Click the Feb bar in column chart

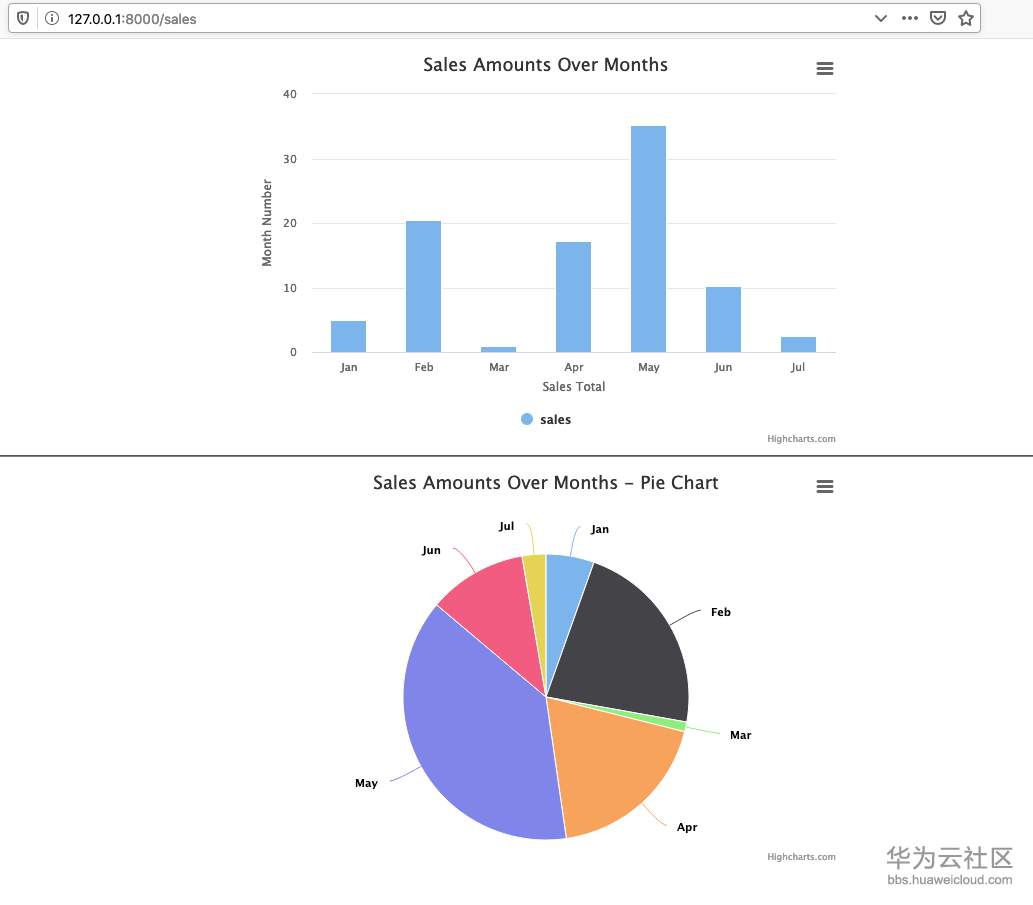tap(424, 287)
